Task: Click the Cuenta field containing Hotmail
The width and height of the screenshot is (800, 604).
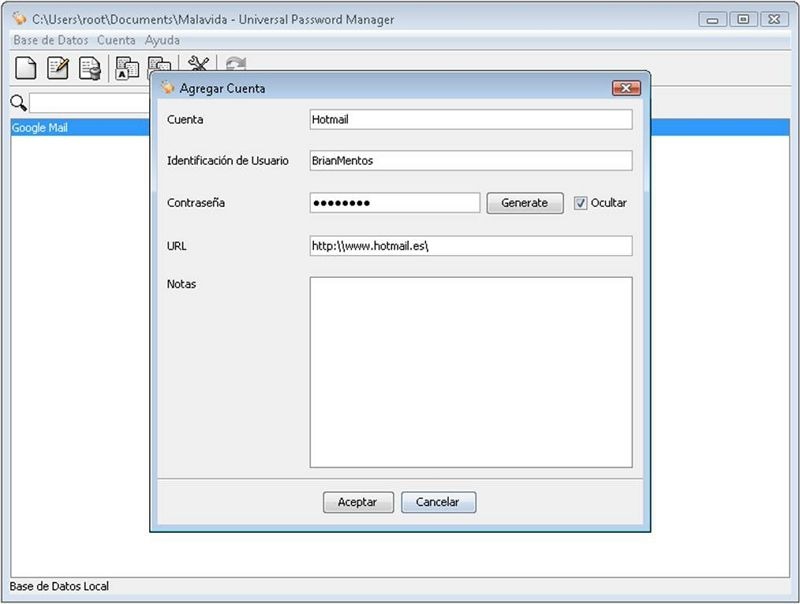Action: click(x=470, y=119)
